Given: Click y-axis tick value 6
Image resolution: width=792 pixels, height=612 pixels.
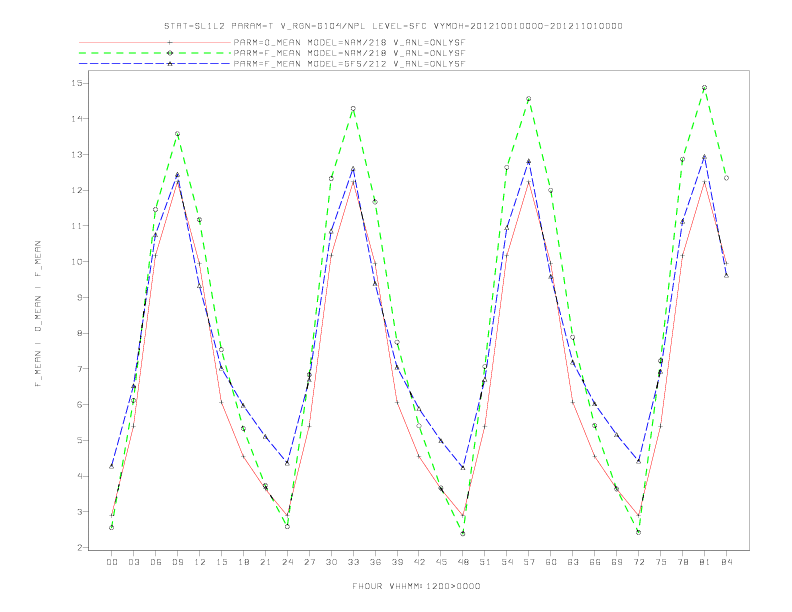Looking at the screenshot, I should (x=79, y=404).
